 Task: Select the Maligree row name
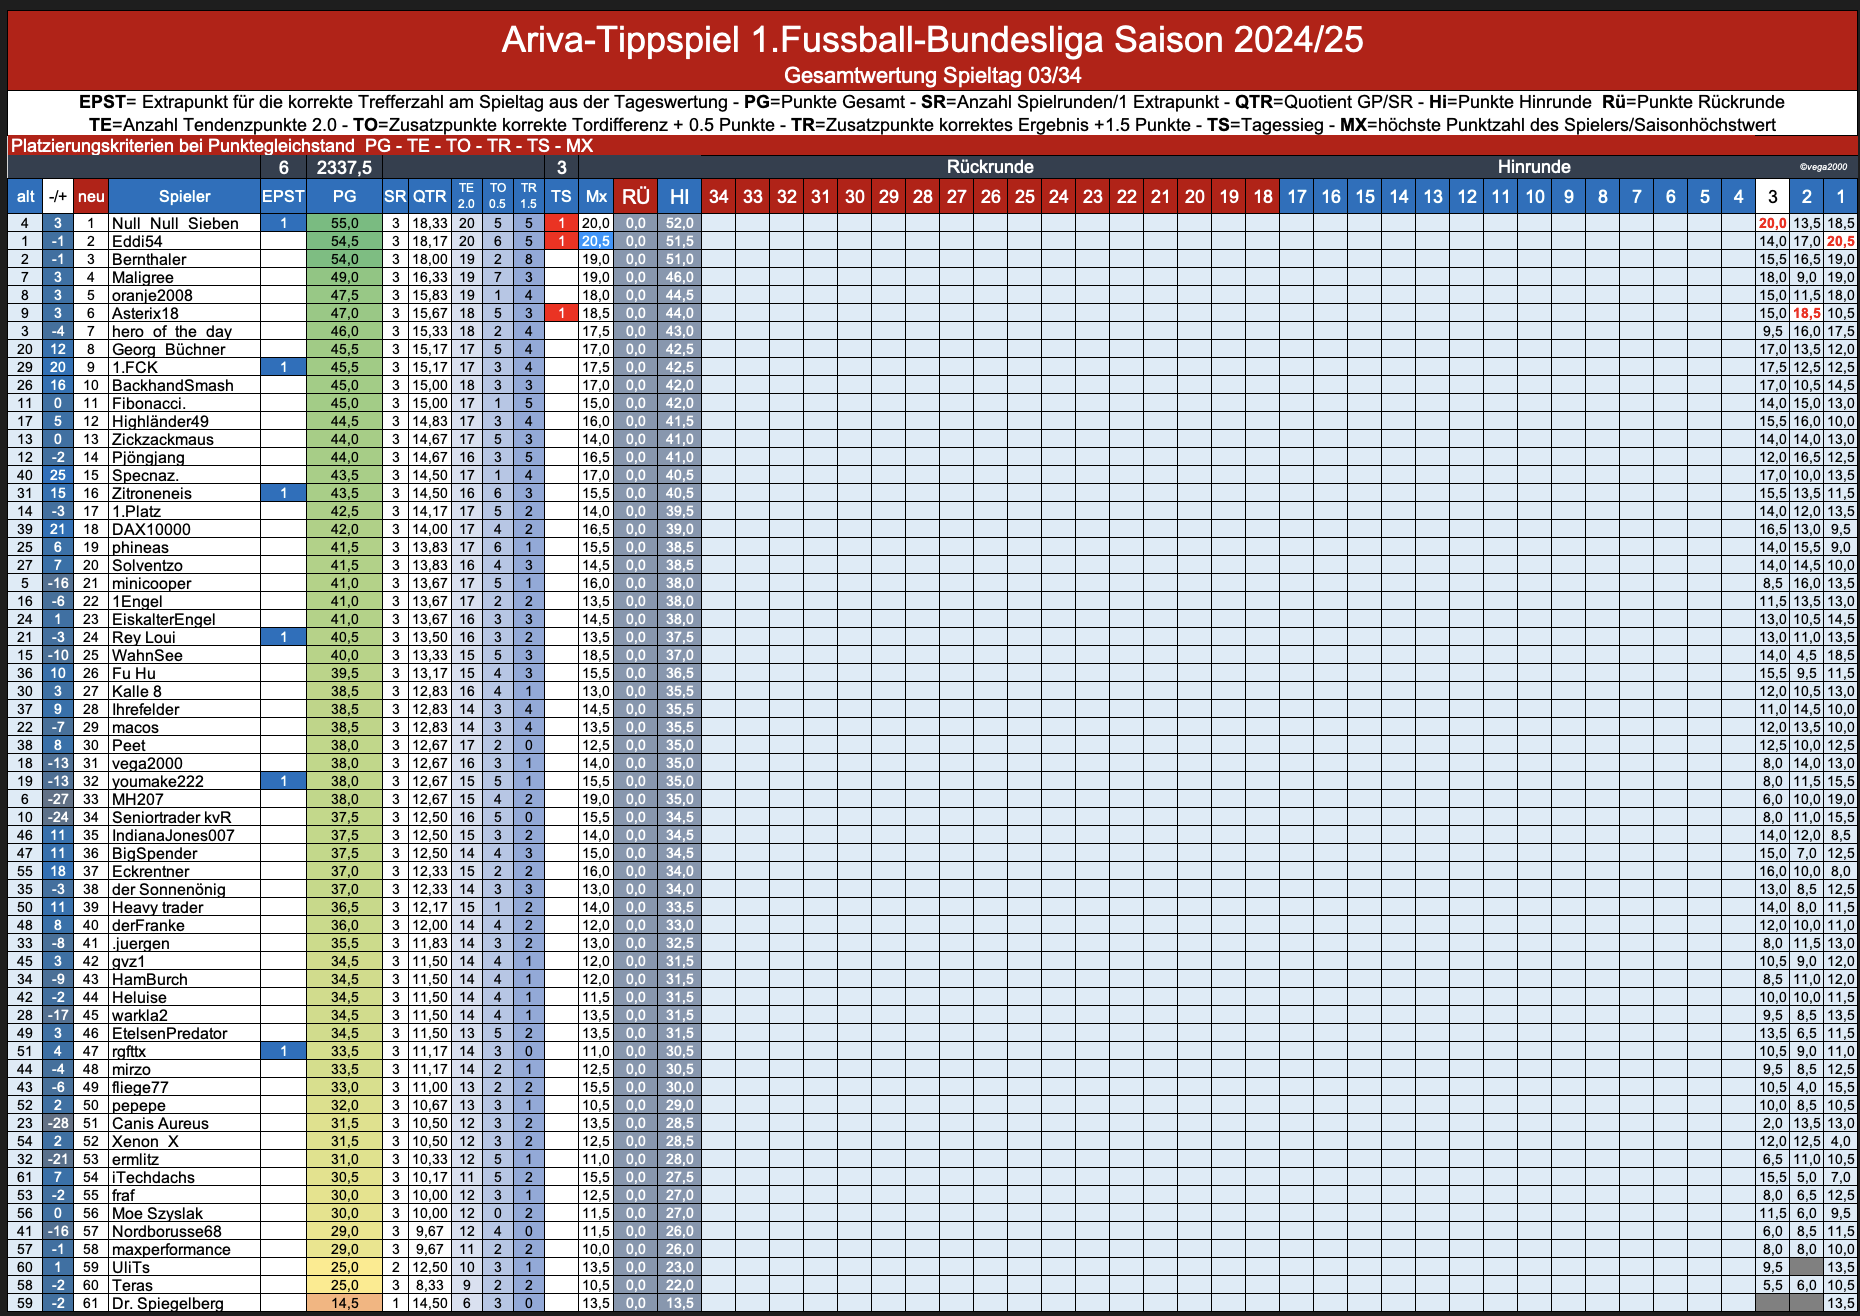click(184, 277)
